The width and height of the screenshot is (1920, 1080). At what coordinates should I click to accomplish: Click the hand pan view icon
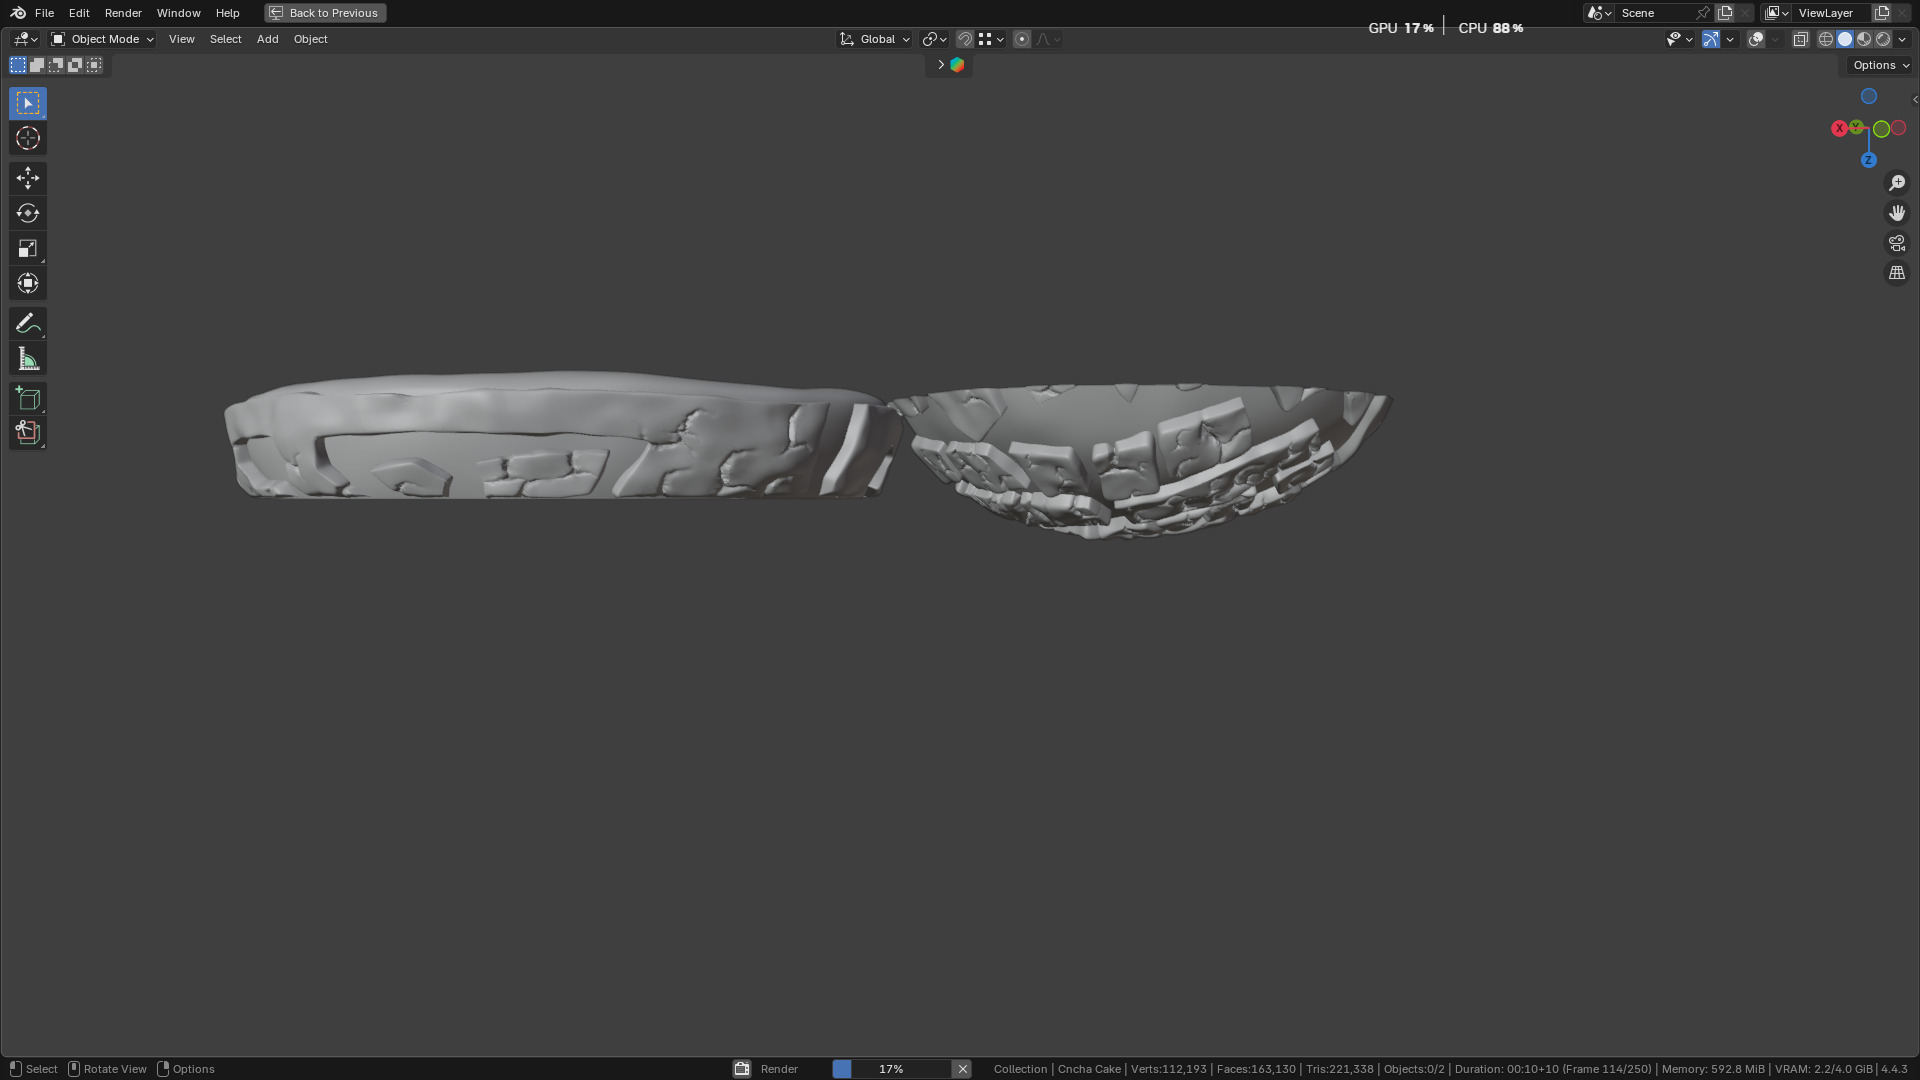(1896, 213)
